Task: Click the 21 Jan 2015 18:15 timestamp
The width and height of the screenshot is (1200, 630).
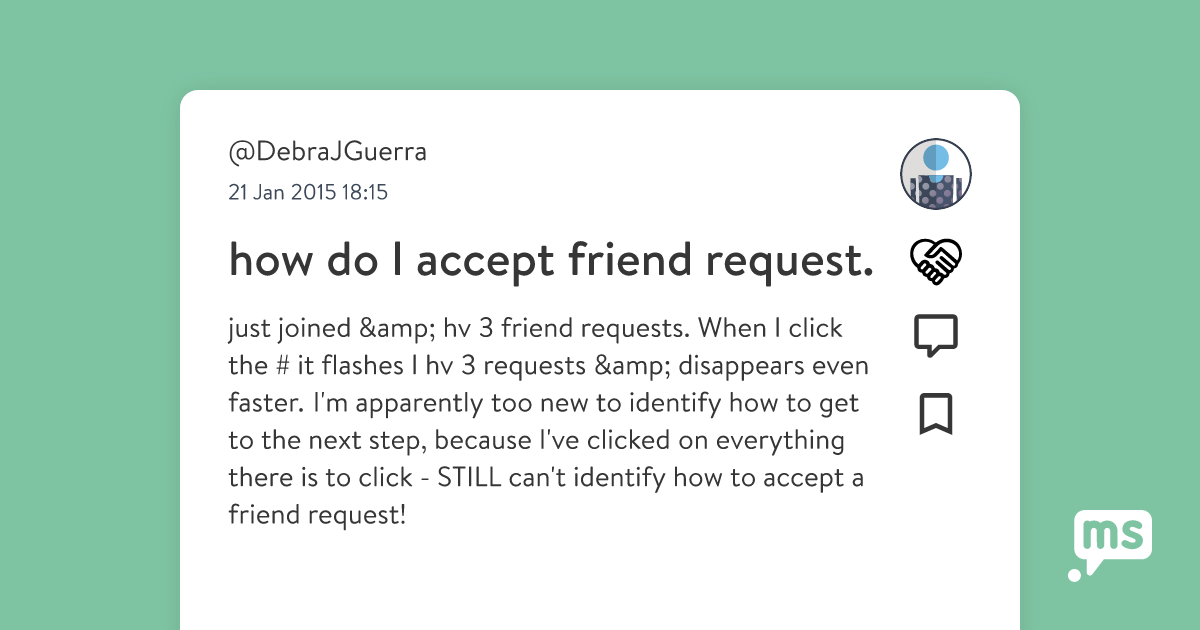Action: (308, 192)
